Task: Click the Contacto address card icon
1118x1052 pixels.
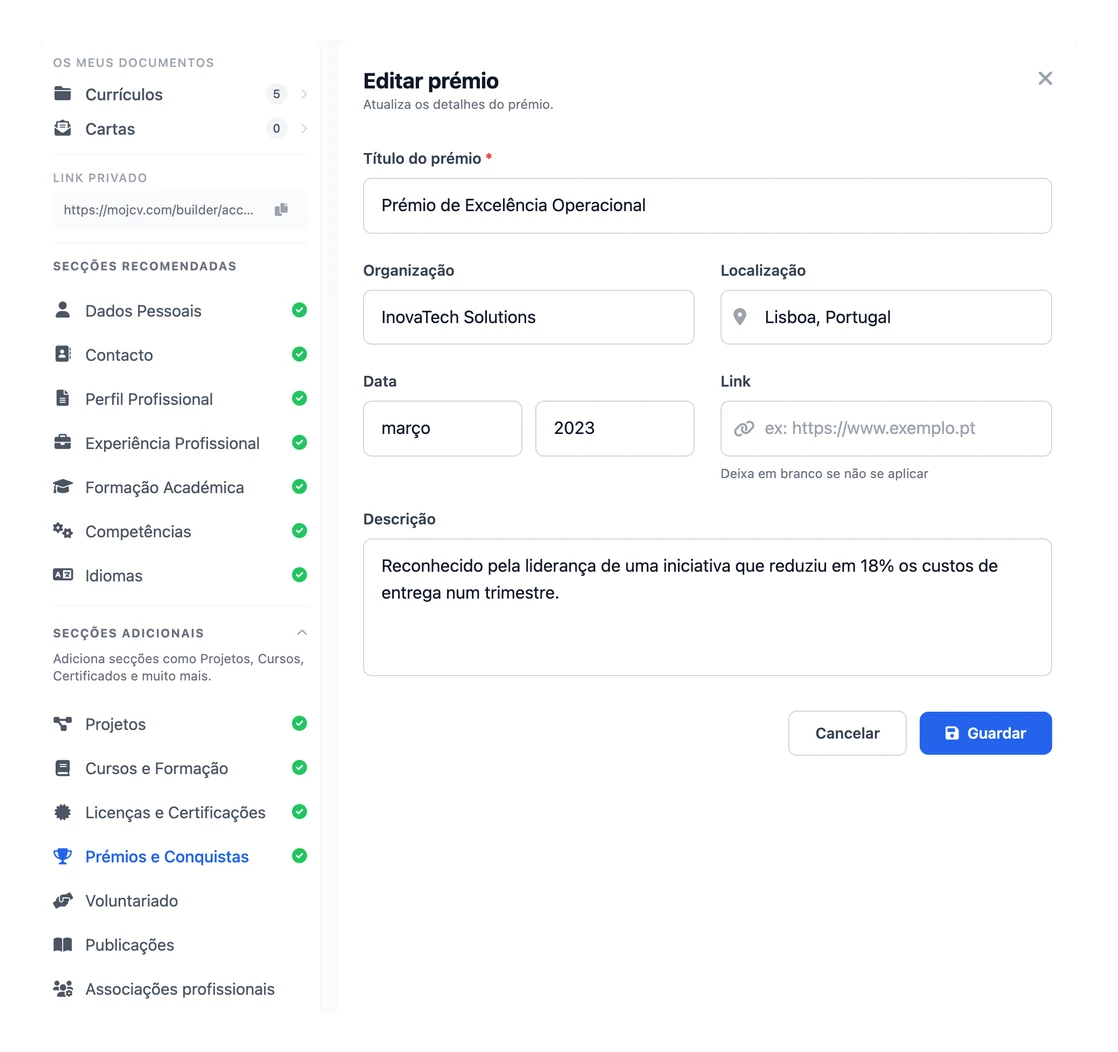Action: pos(63,354)
